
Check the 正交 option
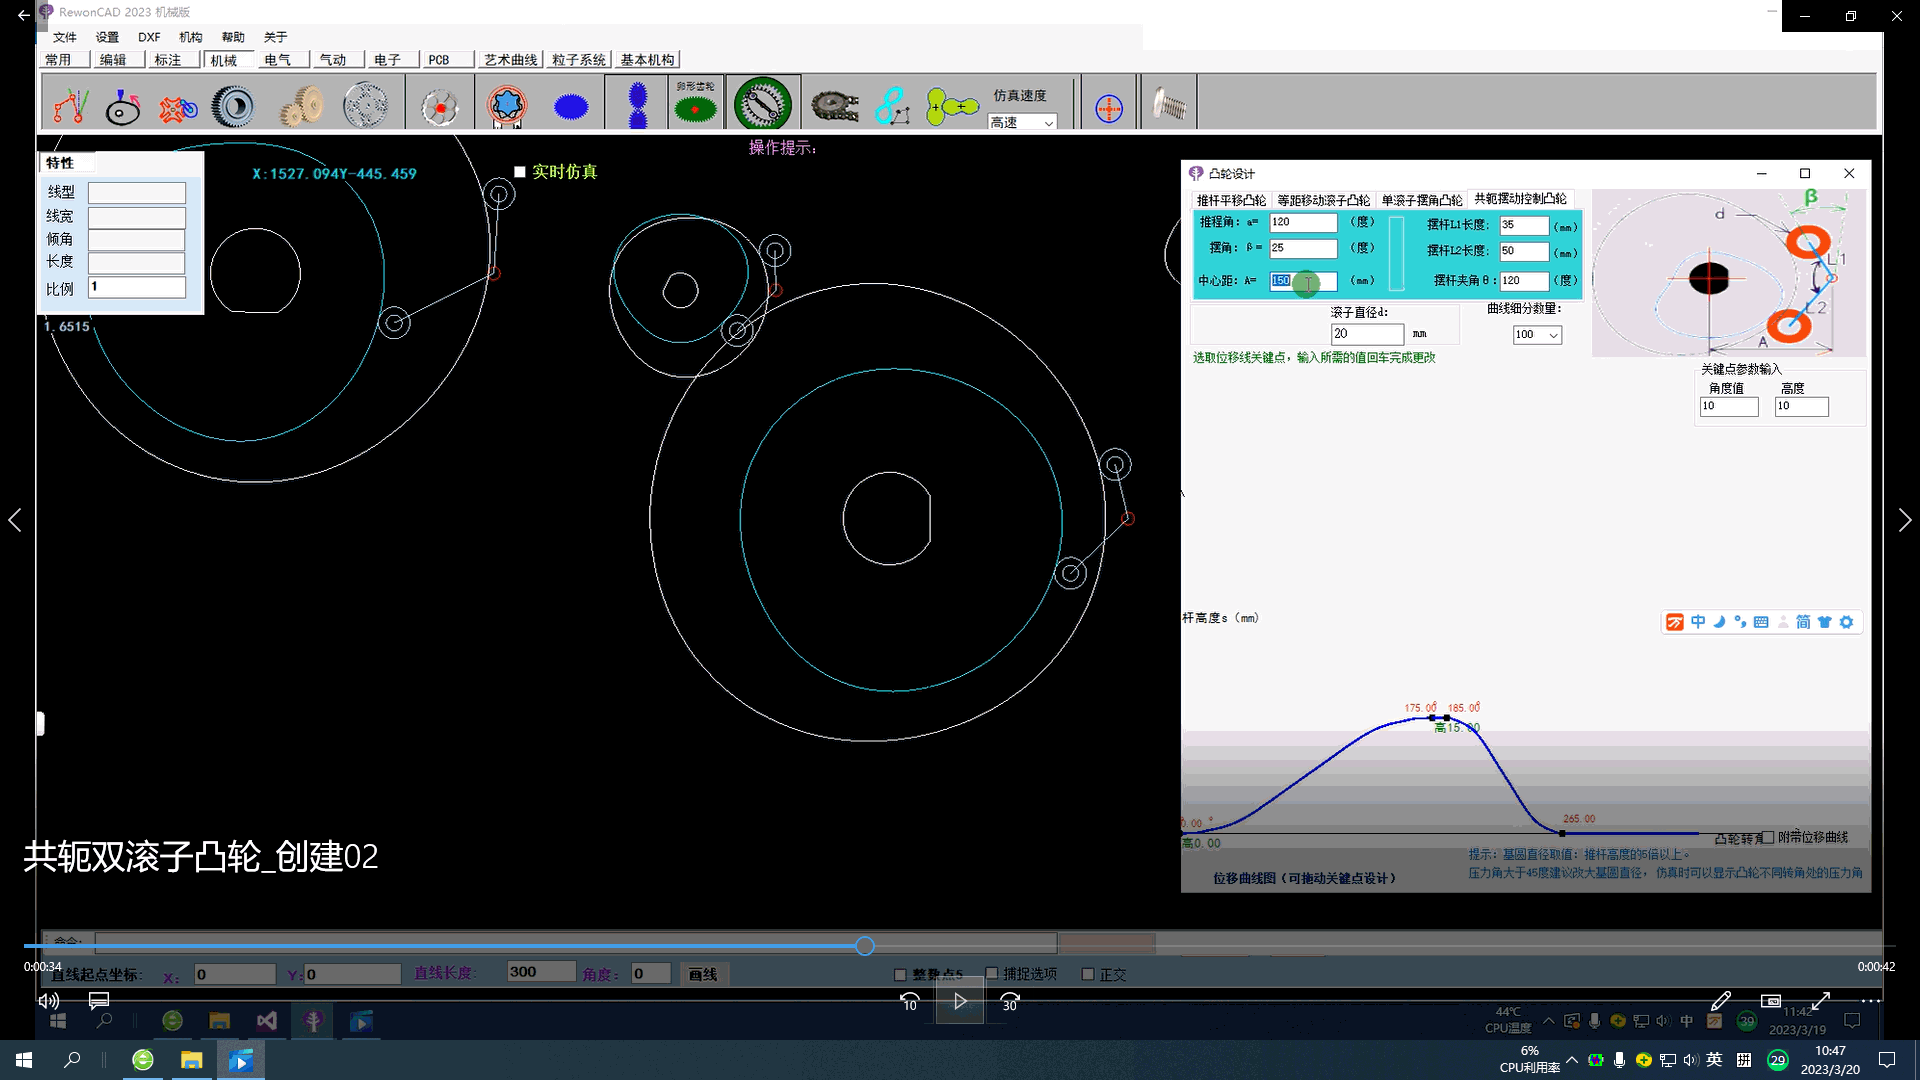[x=1088, y=974]
